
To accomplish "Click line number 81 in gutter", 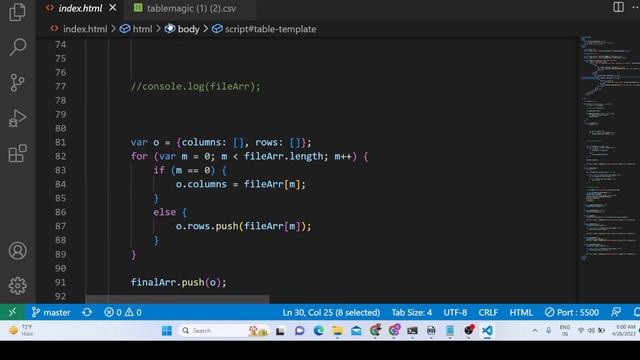I will [60, 142].
